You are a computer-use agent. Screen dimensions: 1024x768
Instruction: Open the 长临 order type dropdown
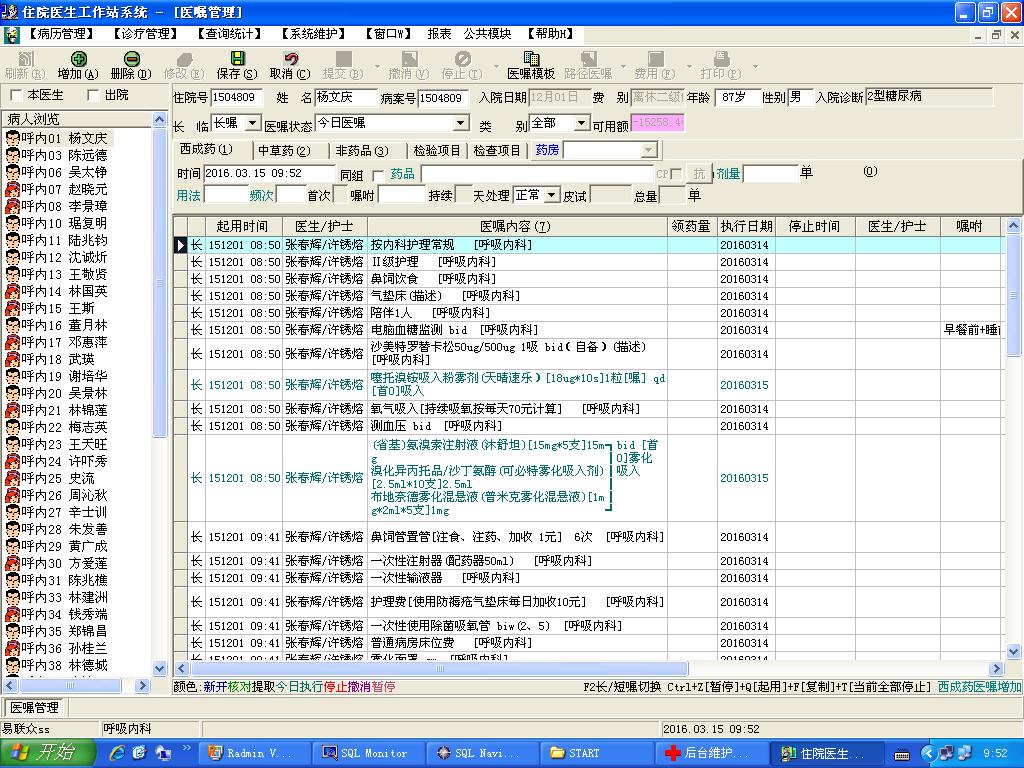[x=254, y=123]
